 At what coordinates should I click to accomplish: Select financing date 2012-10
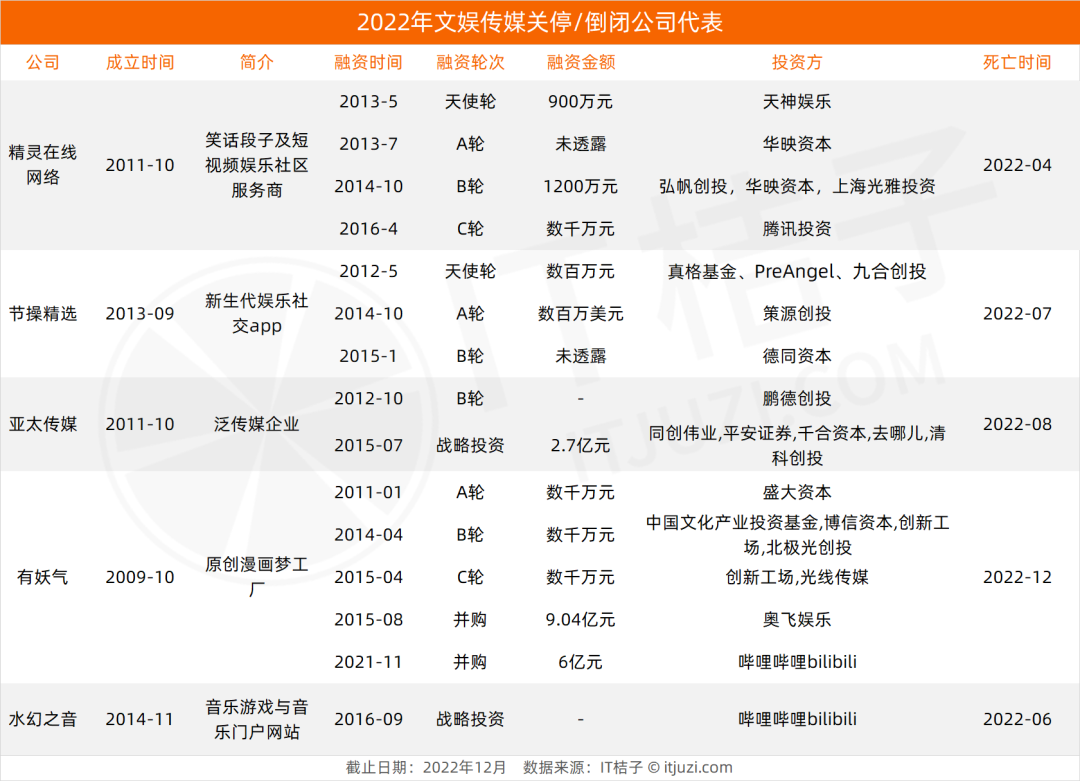coord(368,399)
